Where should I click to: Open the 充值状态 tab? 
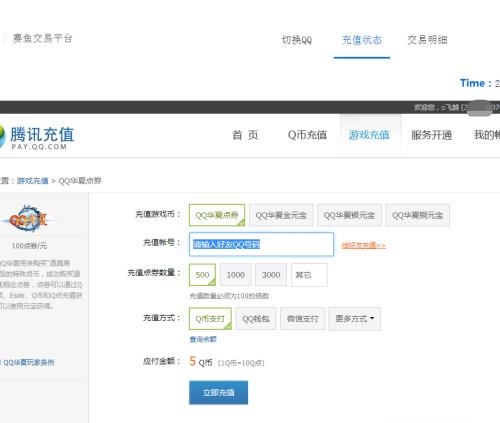(362, 40)
